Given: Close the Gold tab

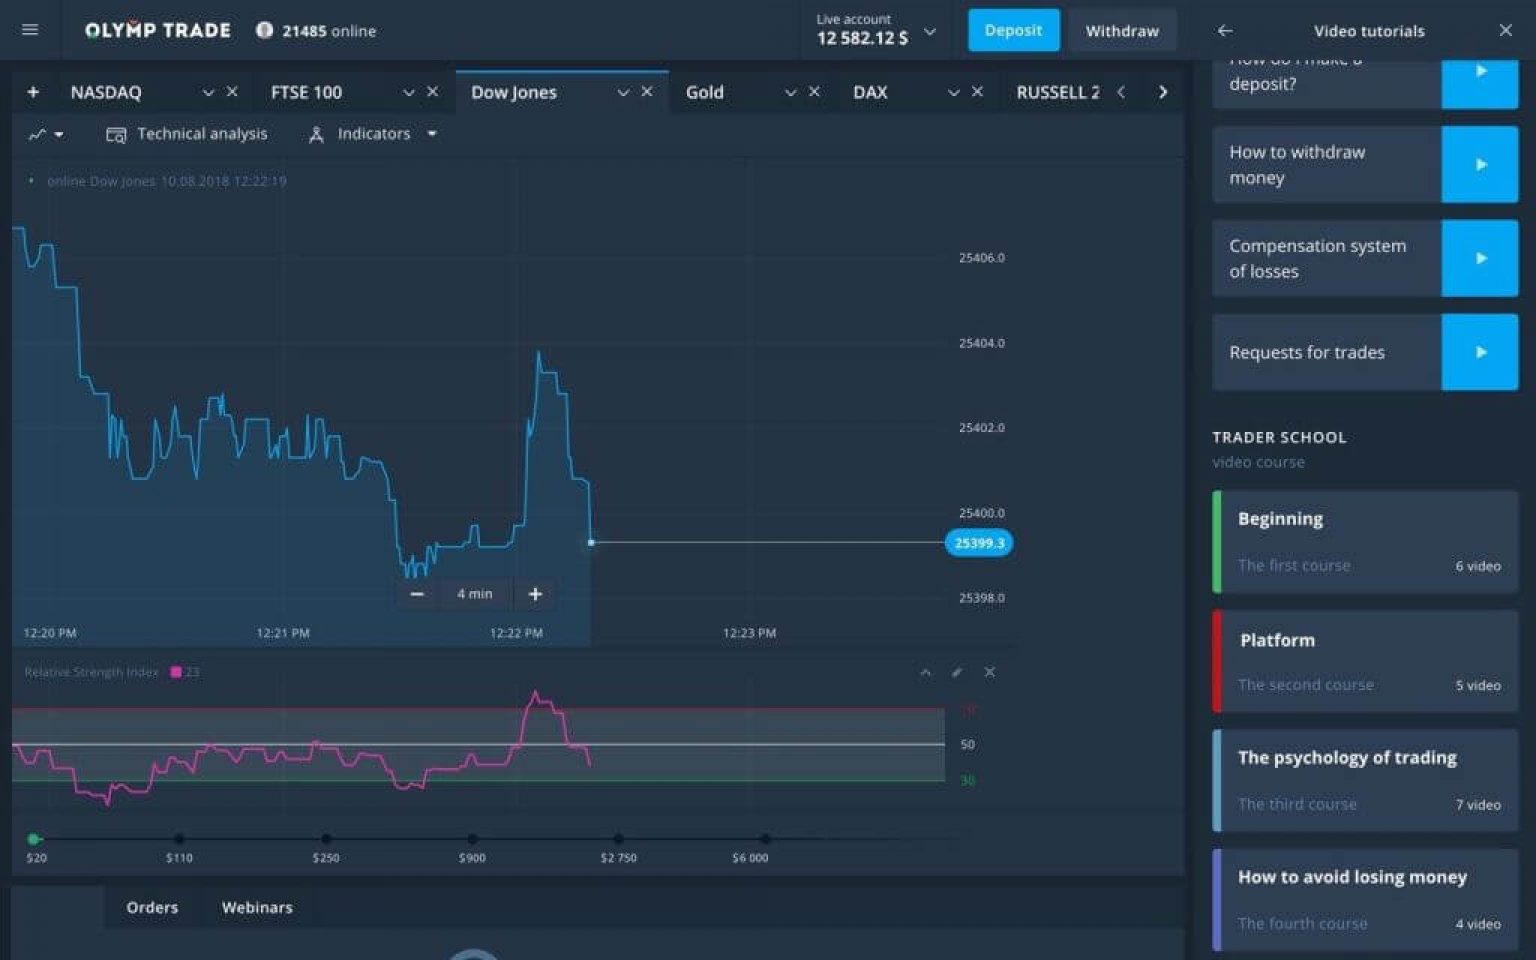Looking at the screenshot, I should [814, 91].
